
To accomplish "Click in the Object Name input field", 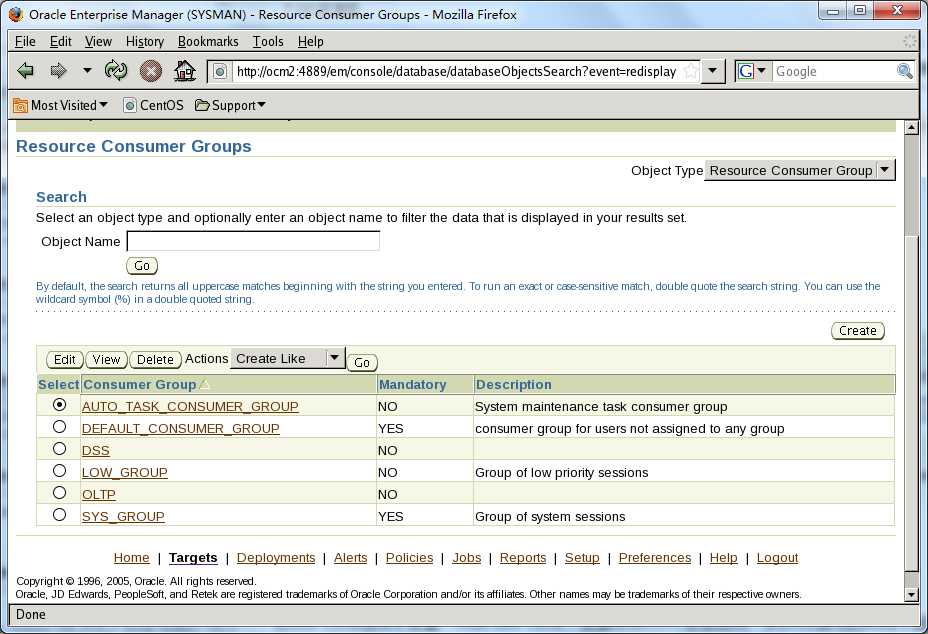I will tap(253, 241).
